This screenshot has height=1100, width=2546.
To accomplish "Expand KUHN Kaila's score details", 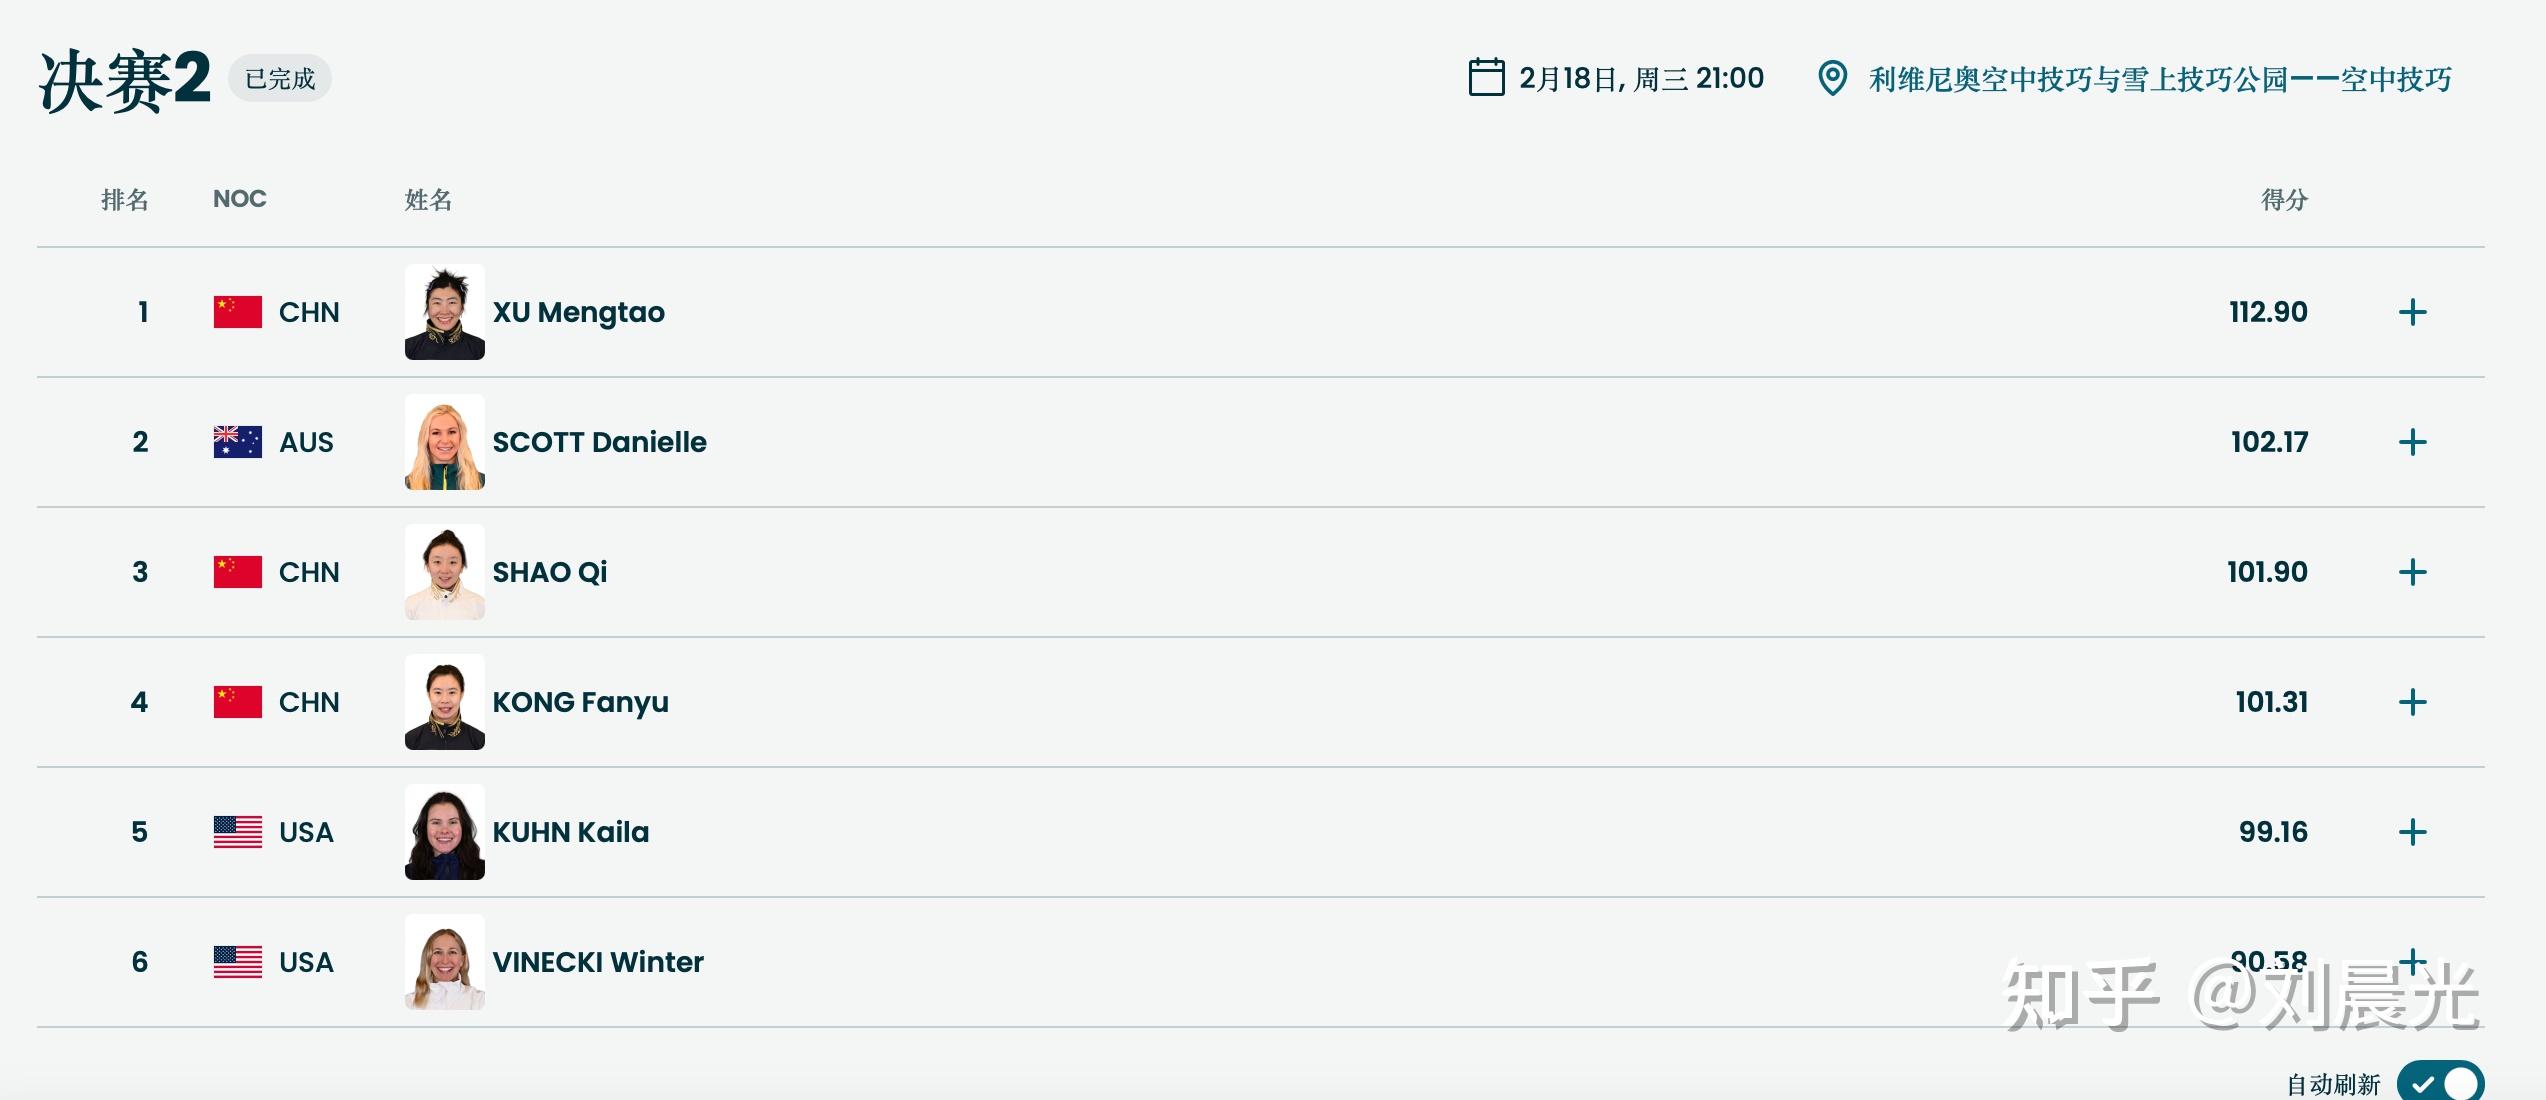I will point(2412,832).
